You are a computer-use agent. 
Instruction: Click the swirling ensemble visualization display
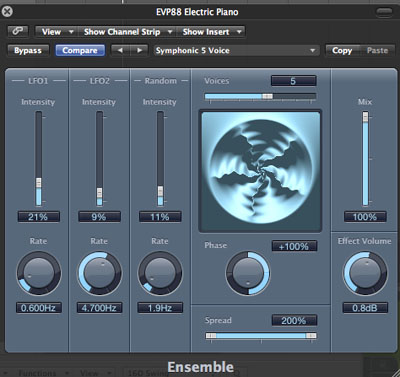[x=260, y=171]
